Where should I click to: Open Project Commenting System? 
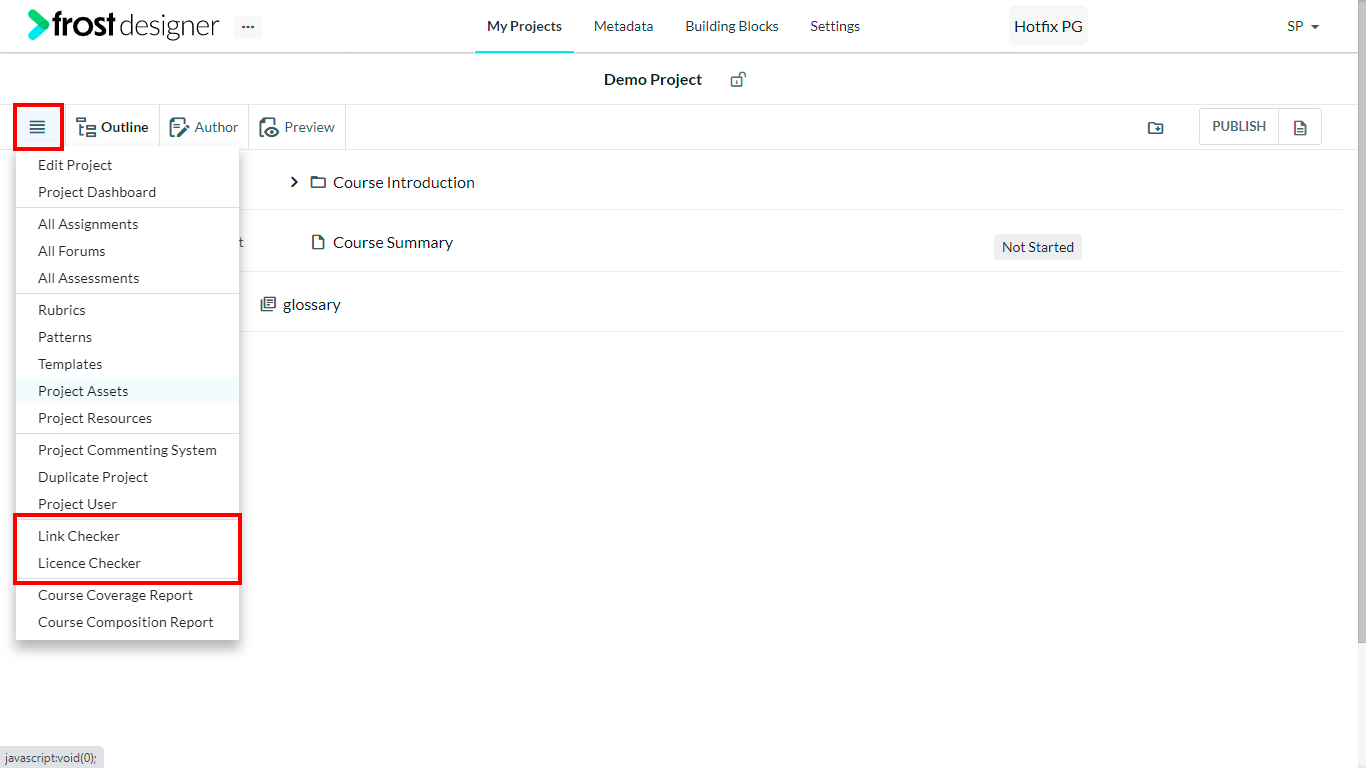tap(127, 450)
